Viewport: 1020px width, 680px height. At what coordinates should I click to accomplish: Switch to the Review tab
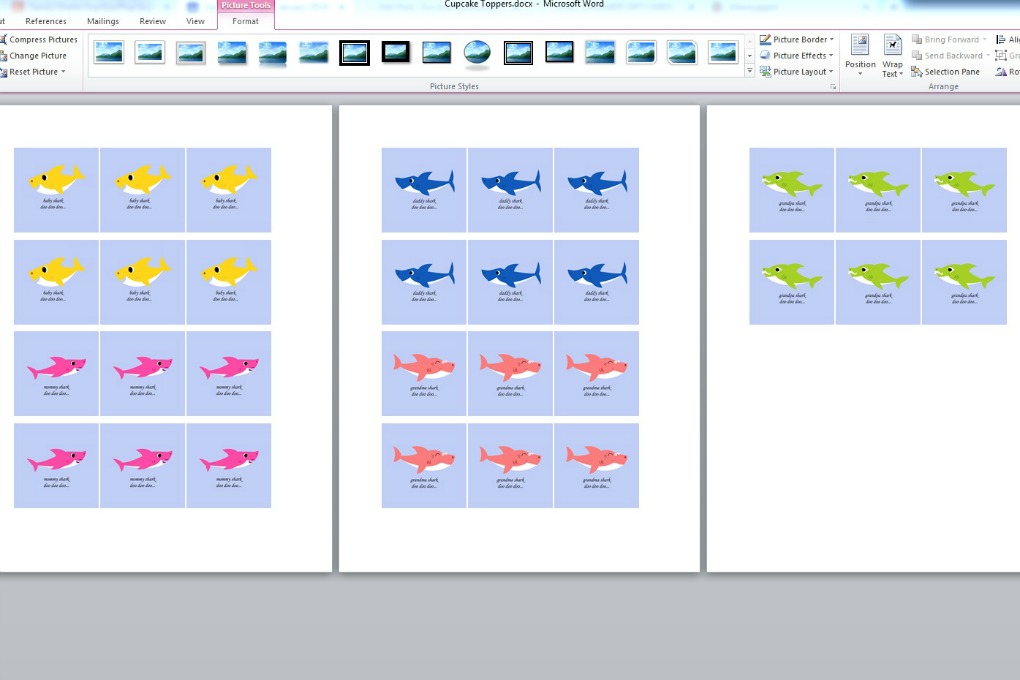pos(152,21)
